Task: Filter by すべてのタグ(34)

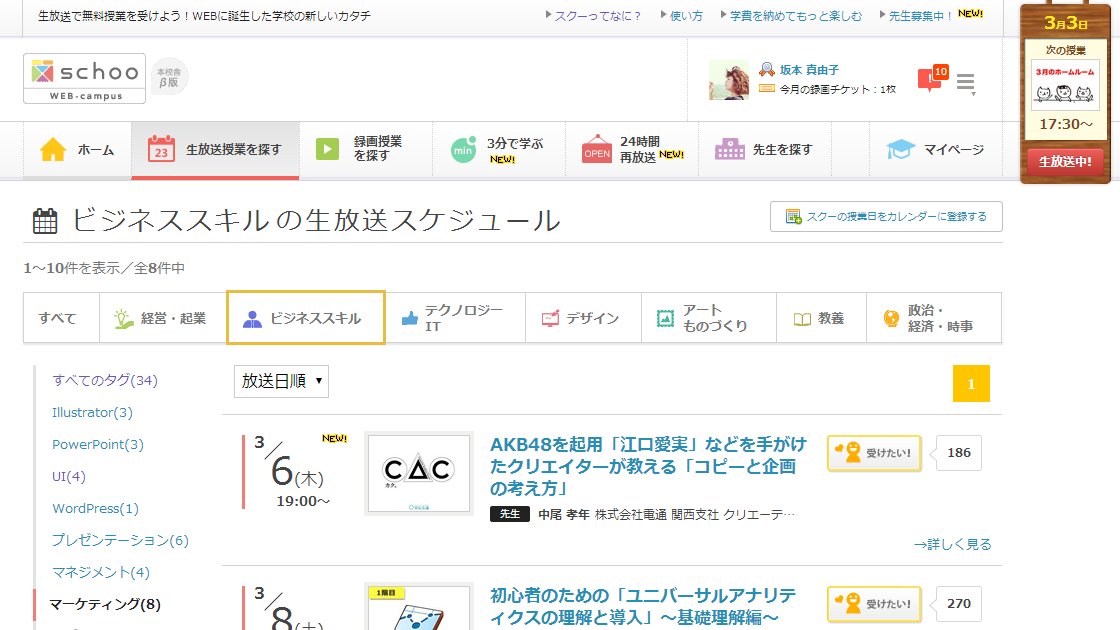Action: [x=104, y=381]
